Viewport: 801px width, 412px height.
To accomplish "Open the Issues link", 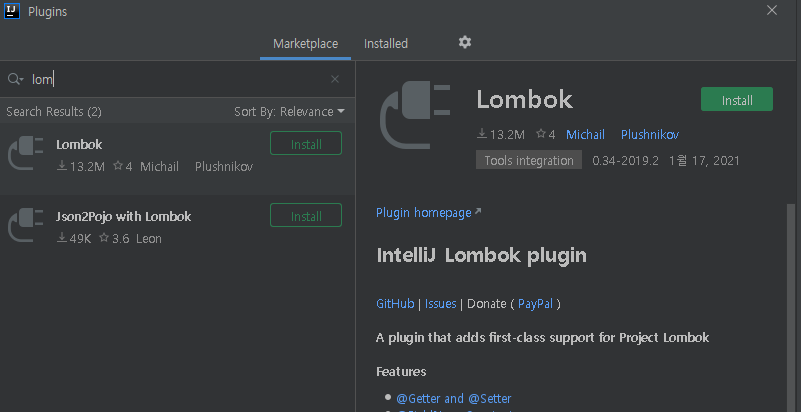I will [x=440, y=303].
